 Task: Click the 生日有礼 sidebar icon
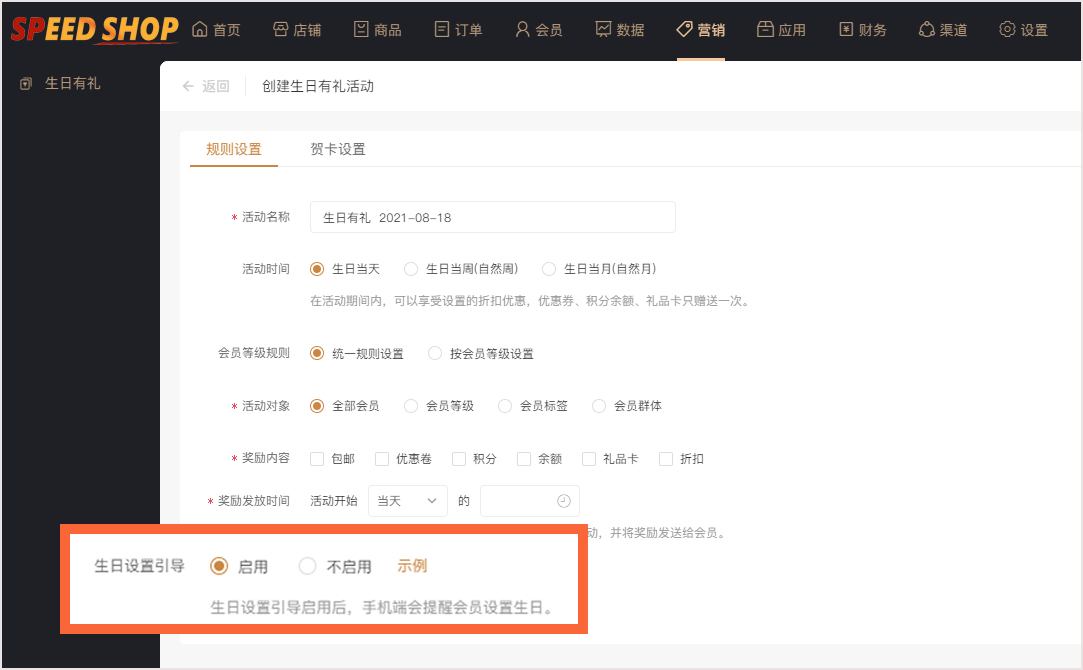(x=26, y=84)
